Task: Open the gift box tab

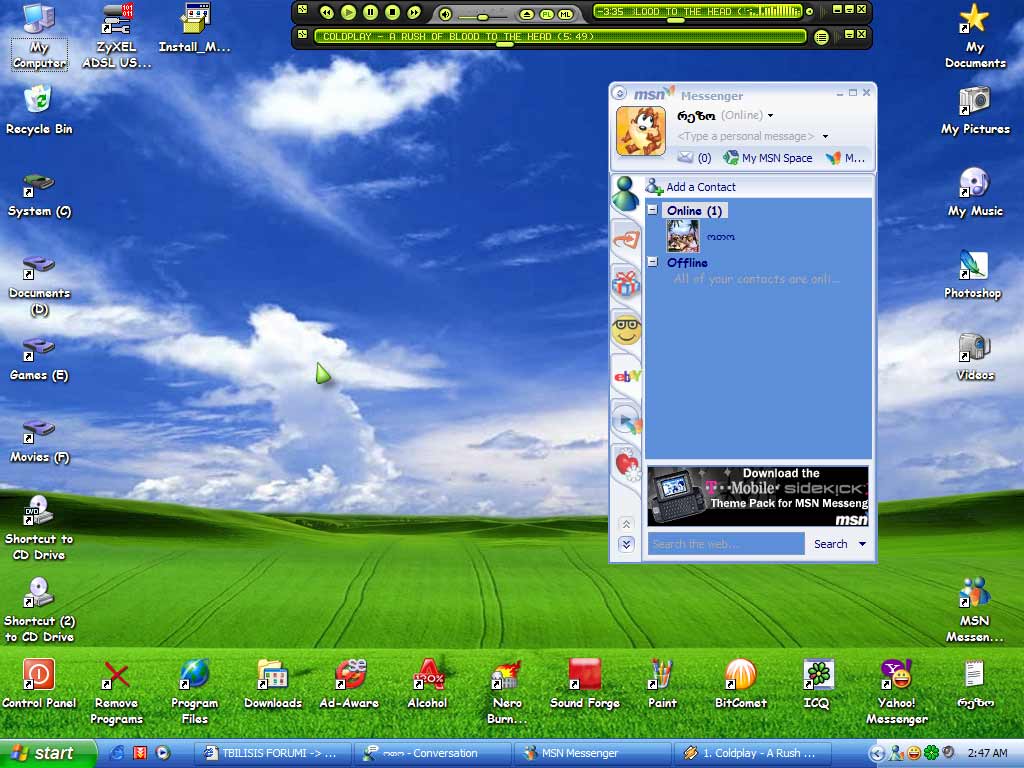Action: click(x=626, y=284)
